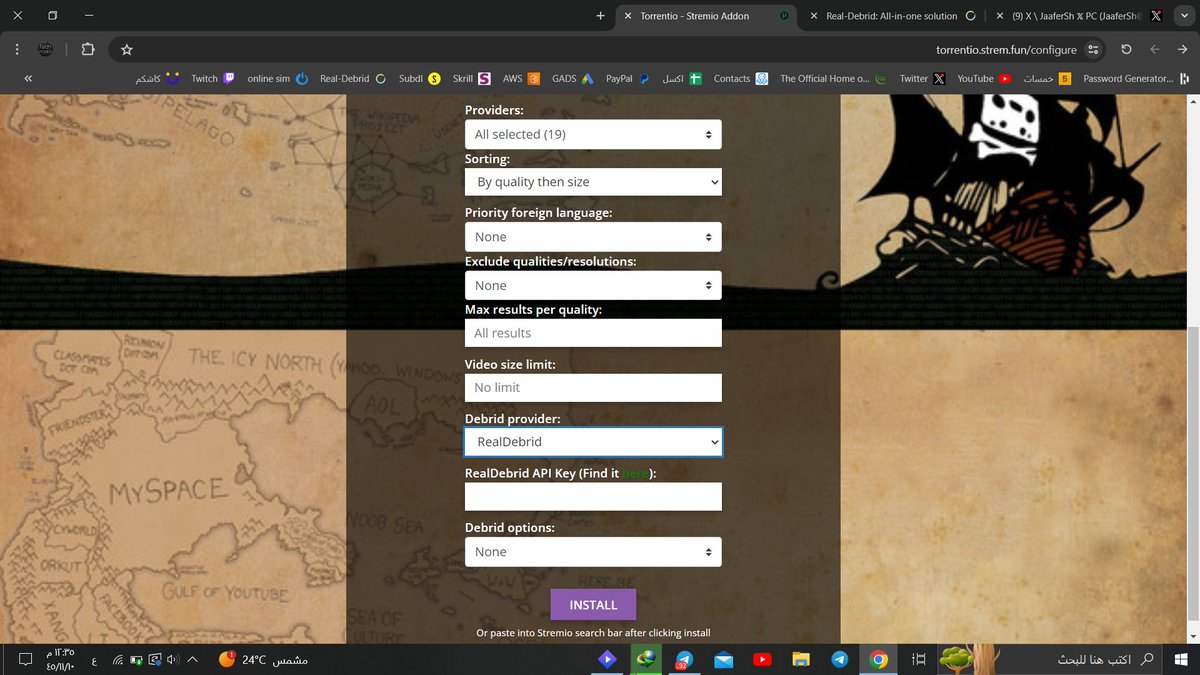Viewport: 1200px width, 675px height.
Task: Open the browser extensions puzzle icon
Action: coord(88,49)
